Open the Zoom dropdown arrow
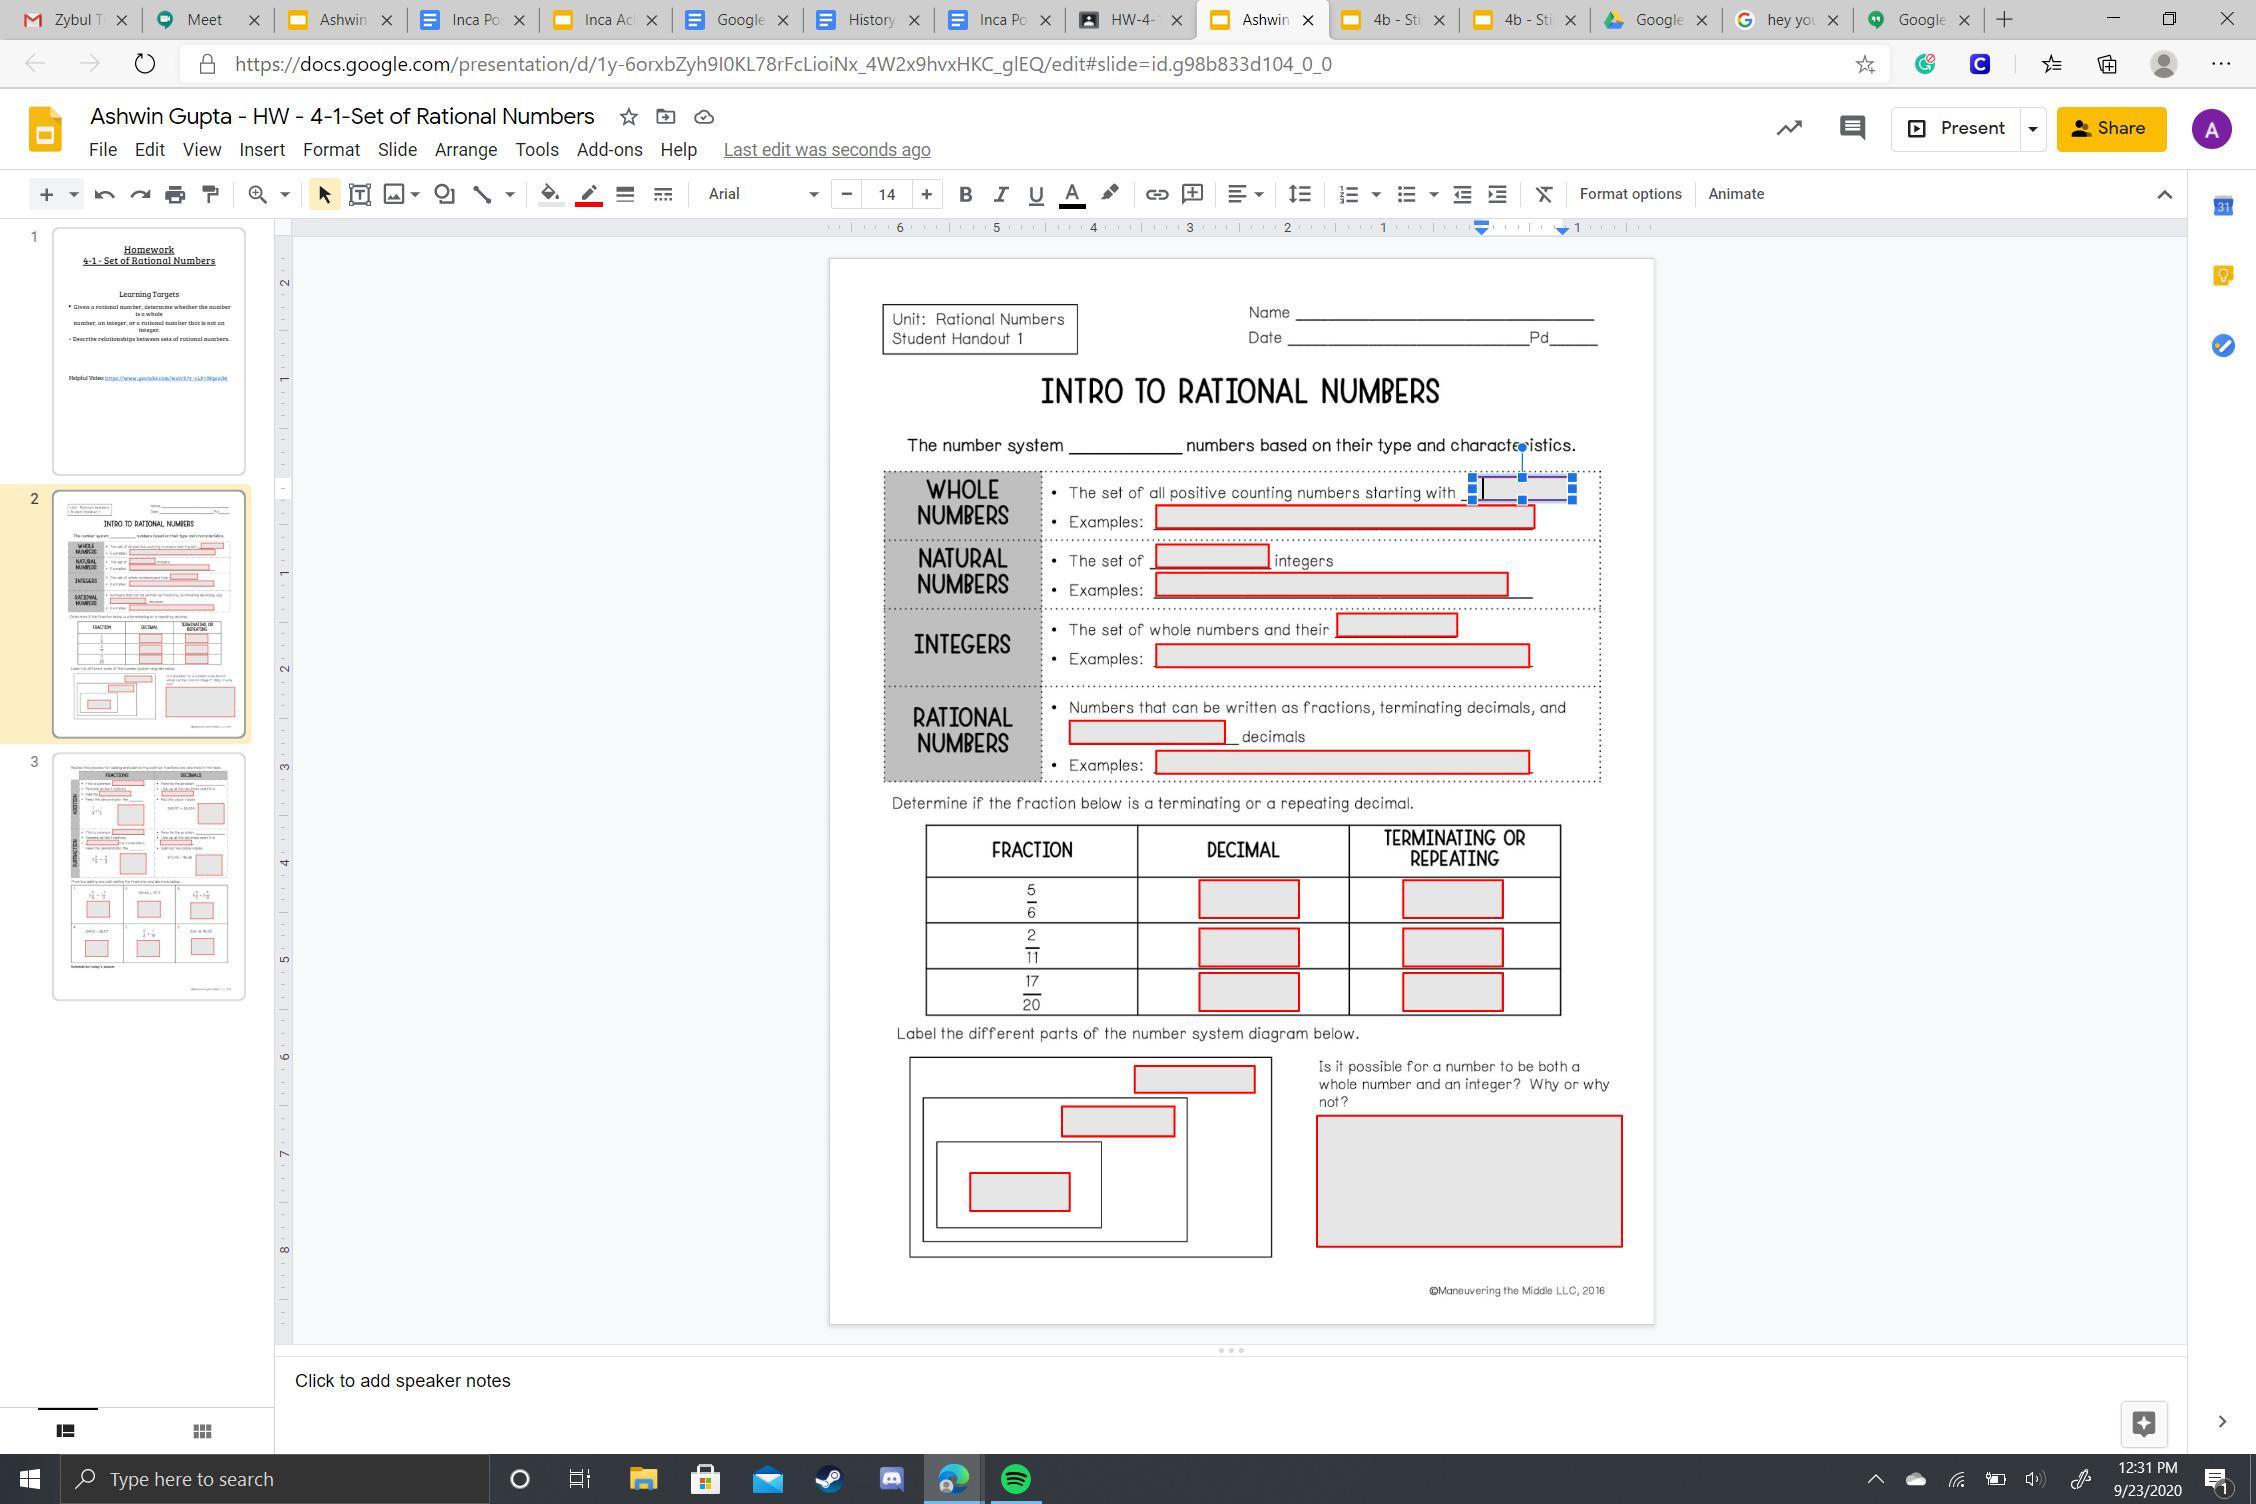Screen dimensions: 2256x1504 (284, 194)
